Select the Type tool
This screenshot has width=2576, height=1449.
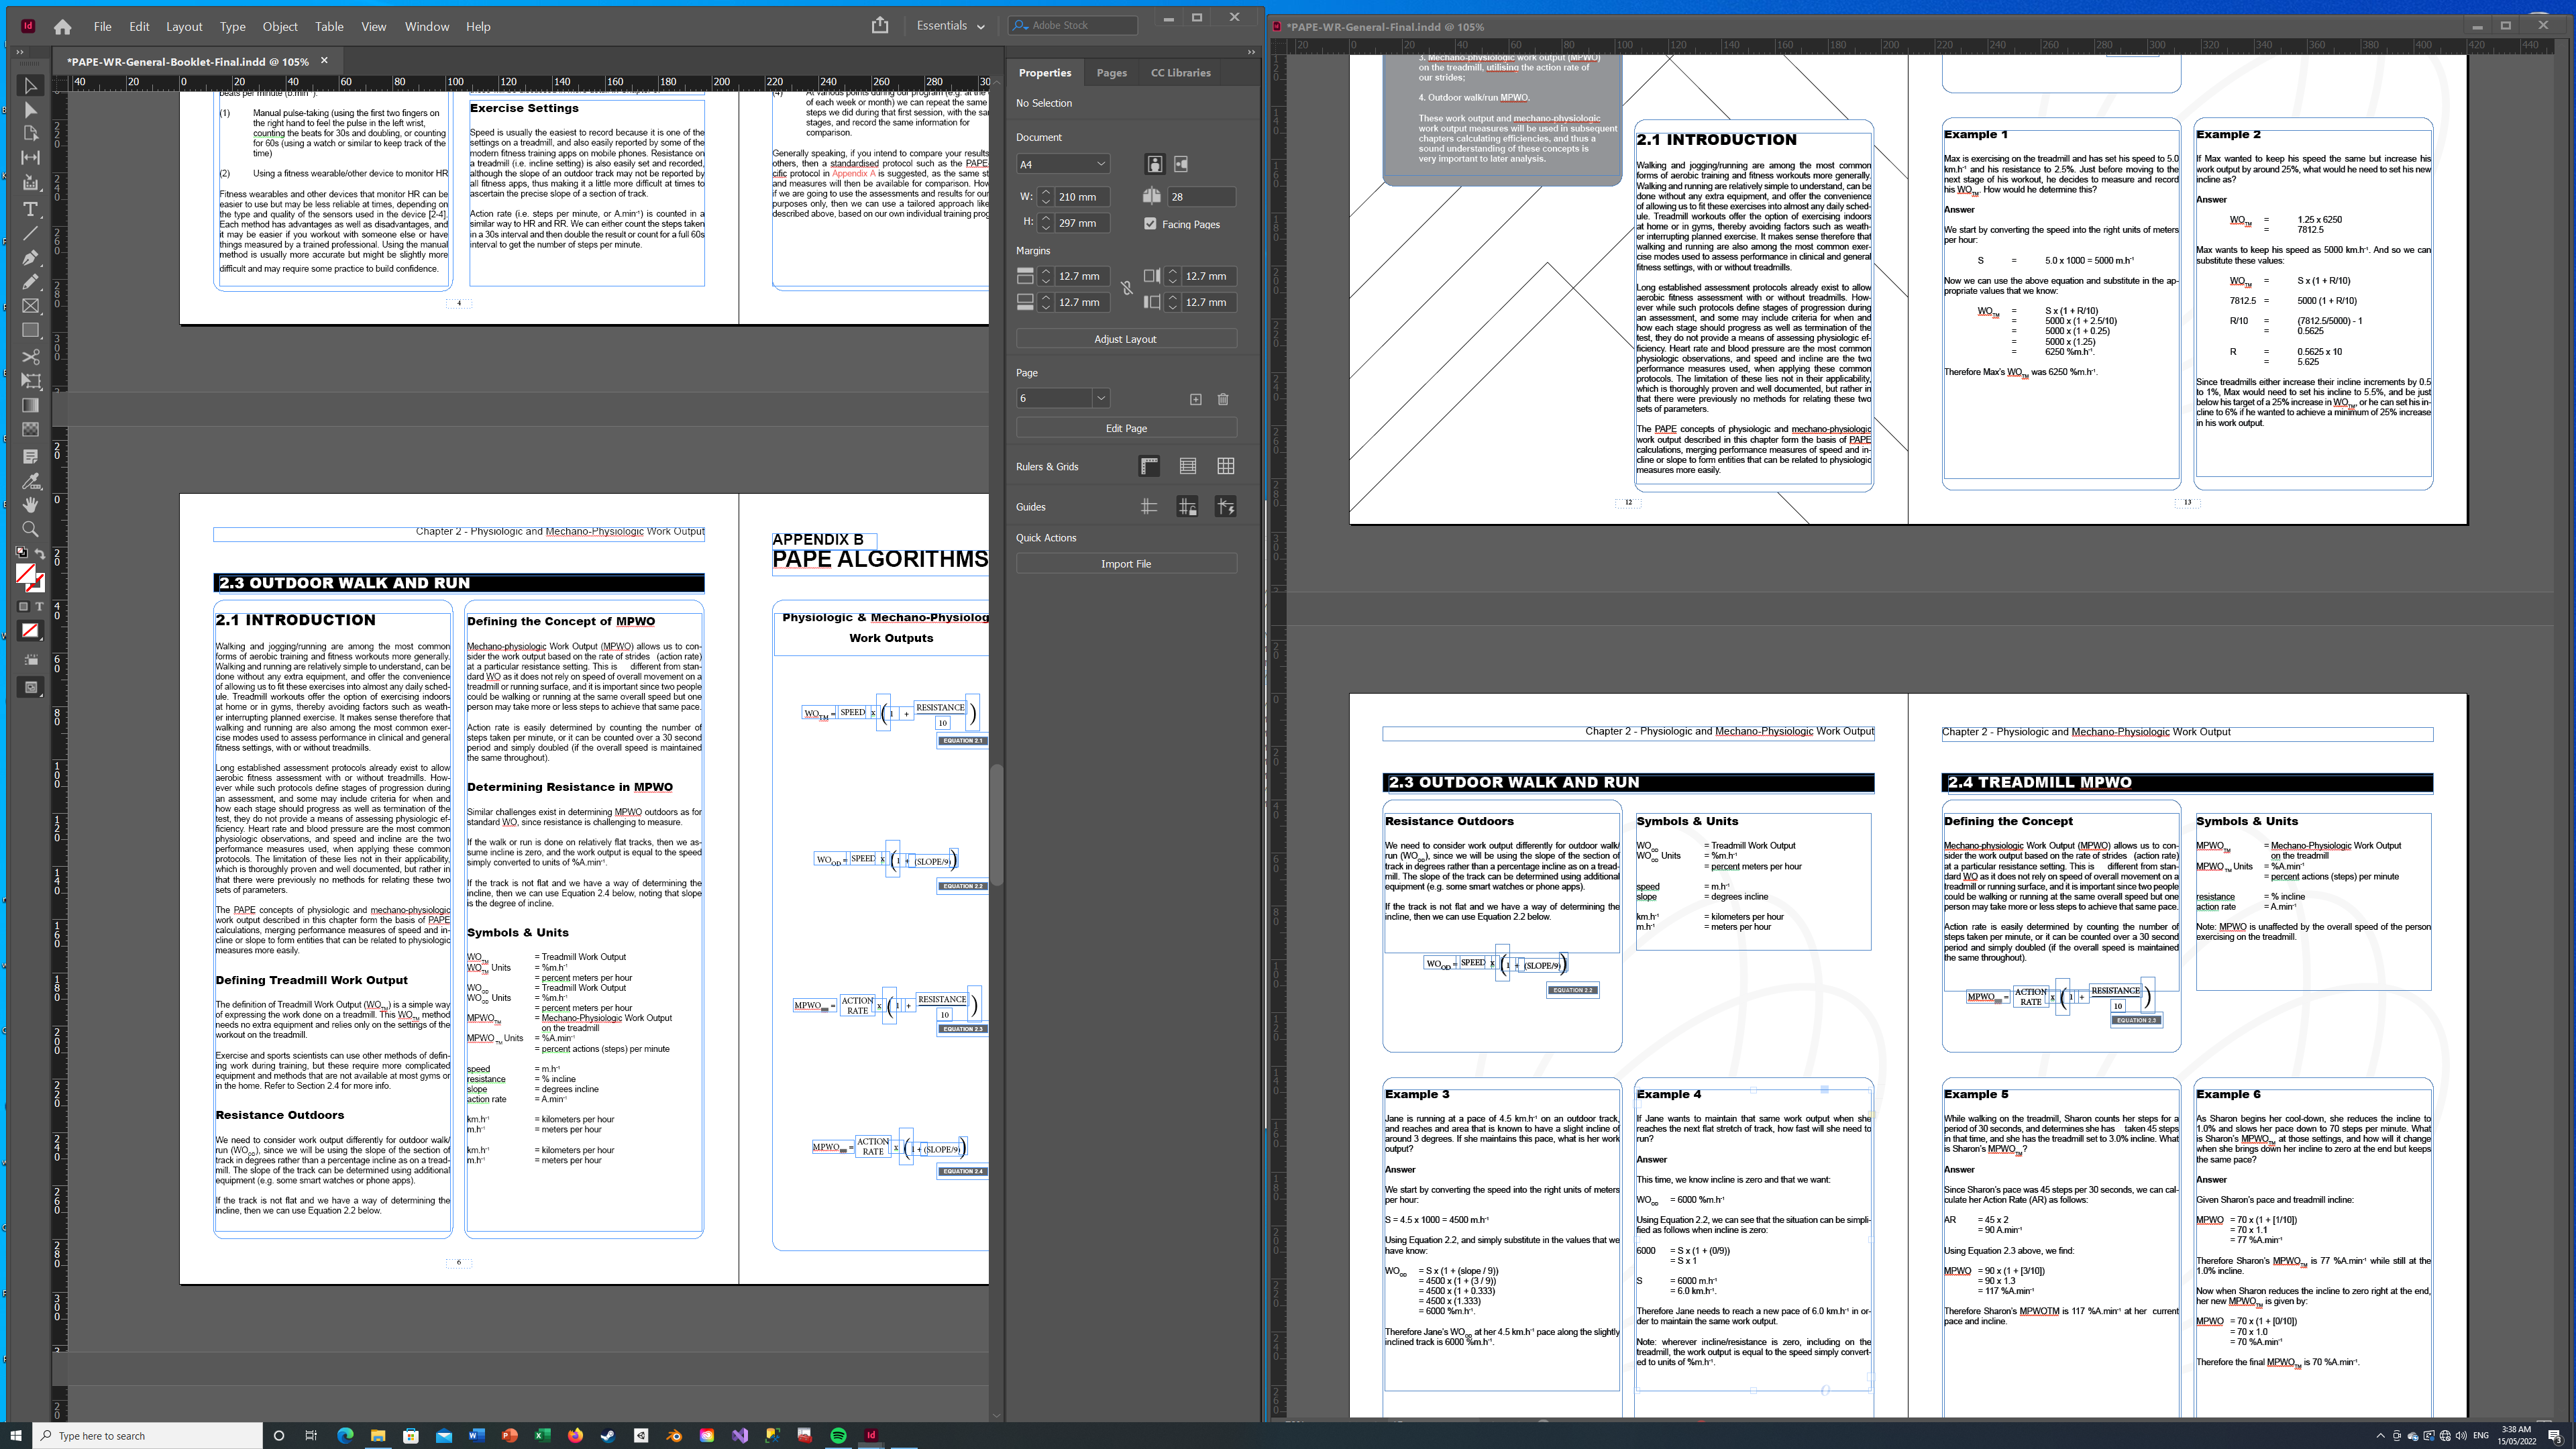[30, 209]
